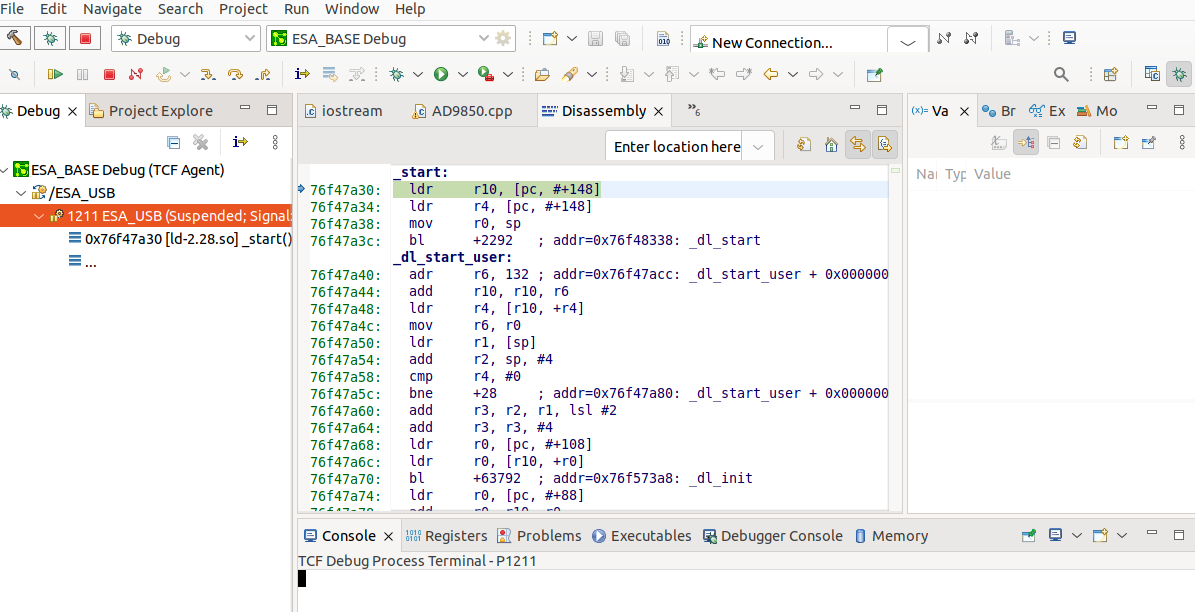
Task: Open the Problems tab
Action: coord(539,536)
